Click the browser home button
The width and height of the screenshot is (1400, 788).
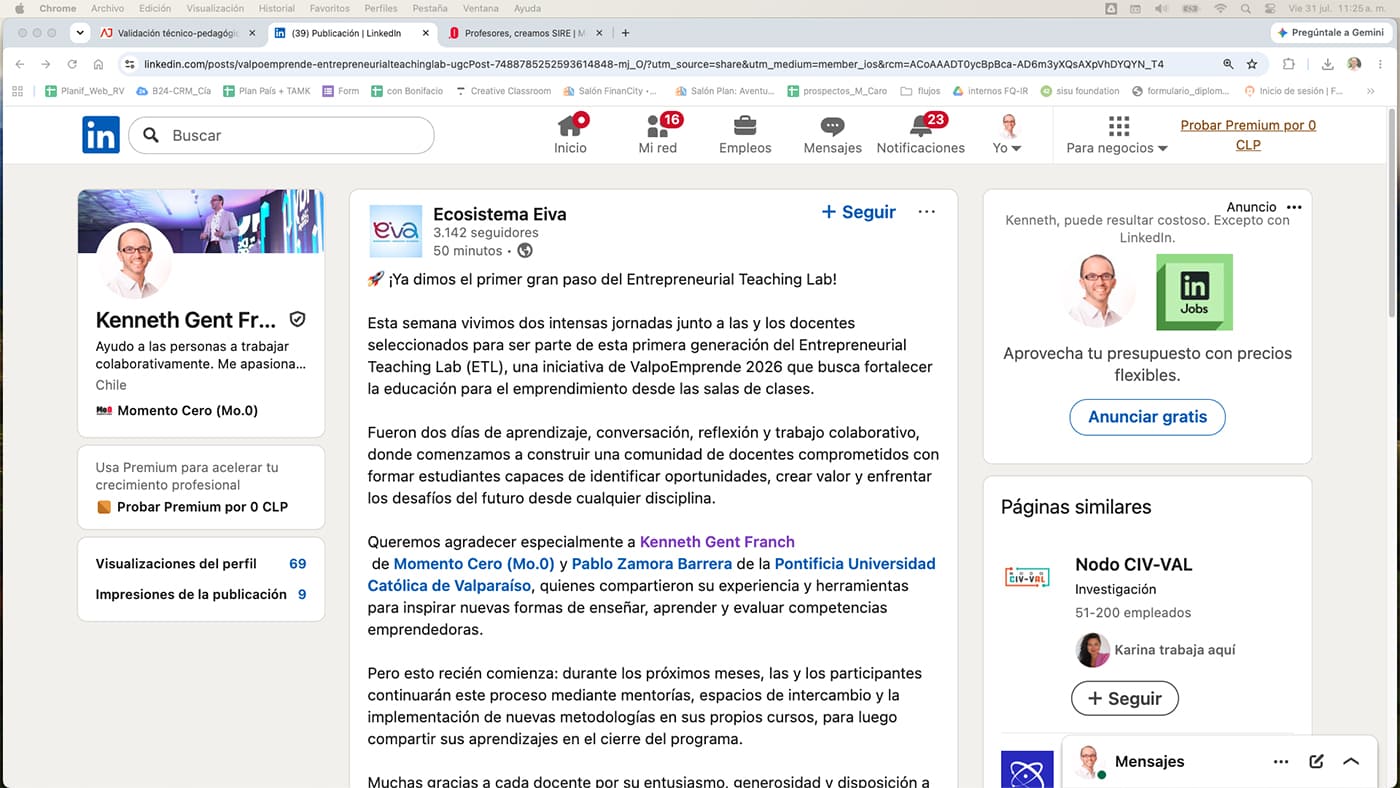point(98,64)
